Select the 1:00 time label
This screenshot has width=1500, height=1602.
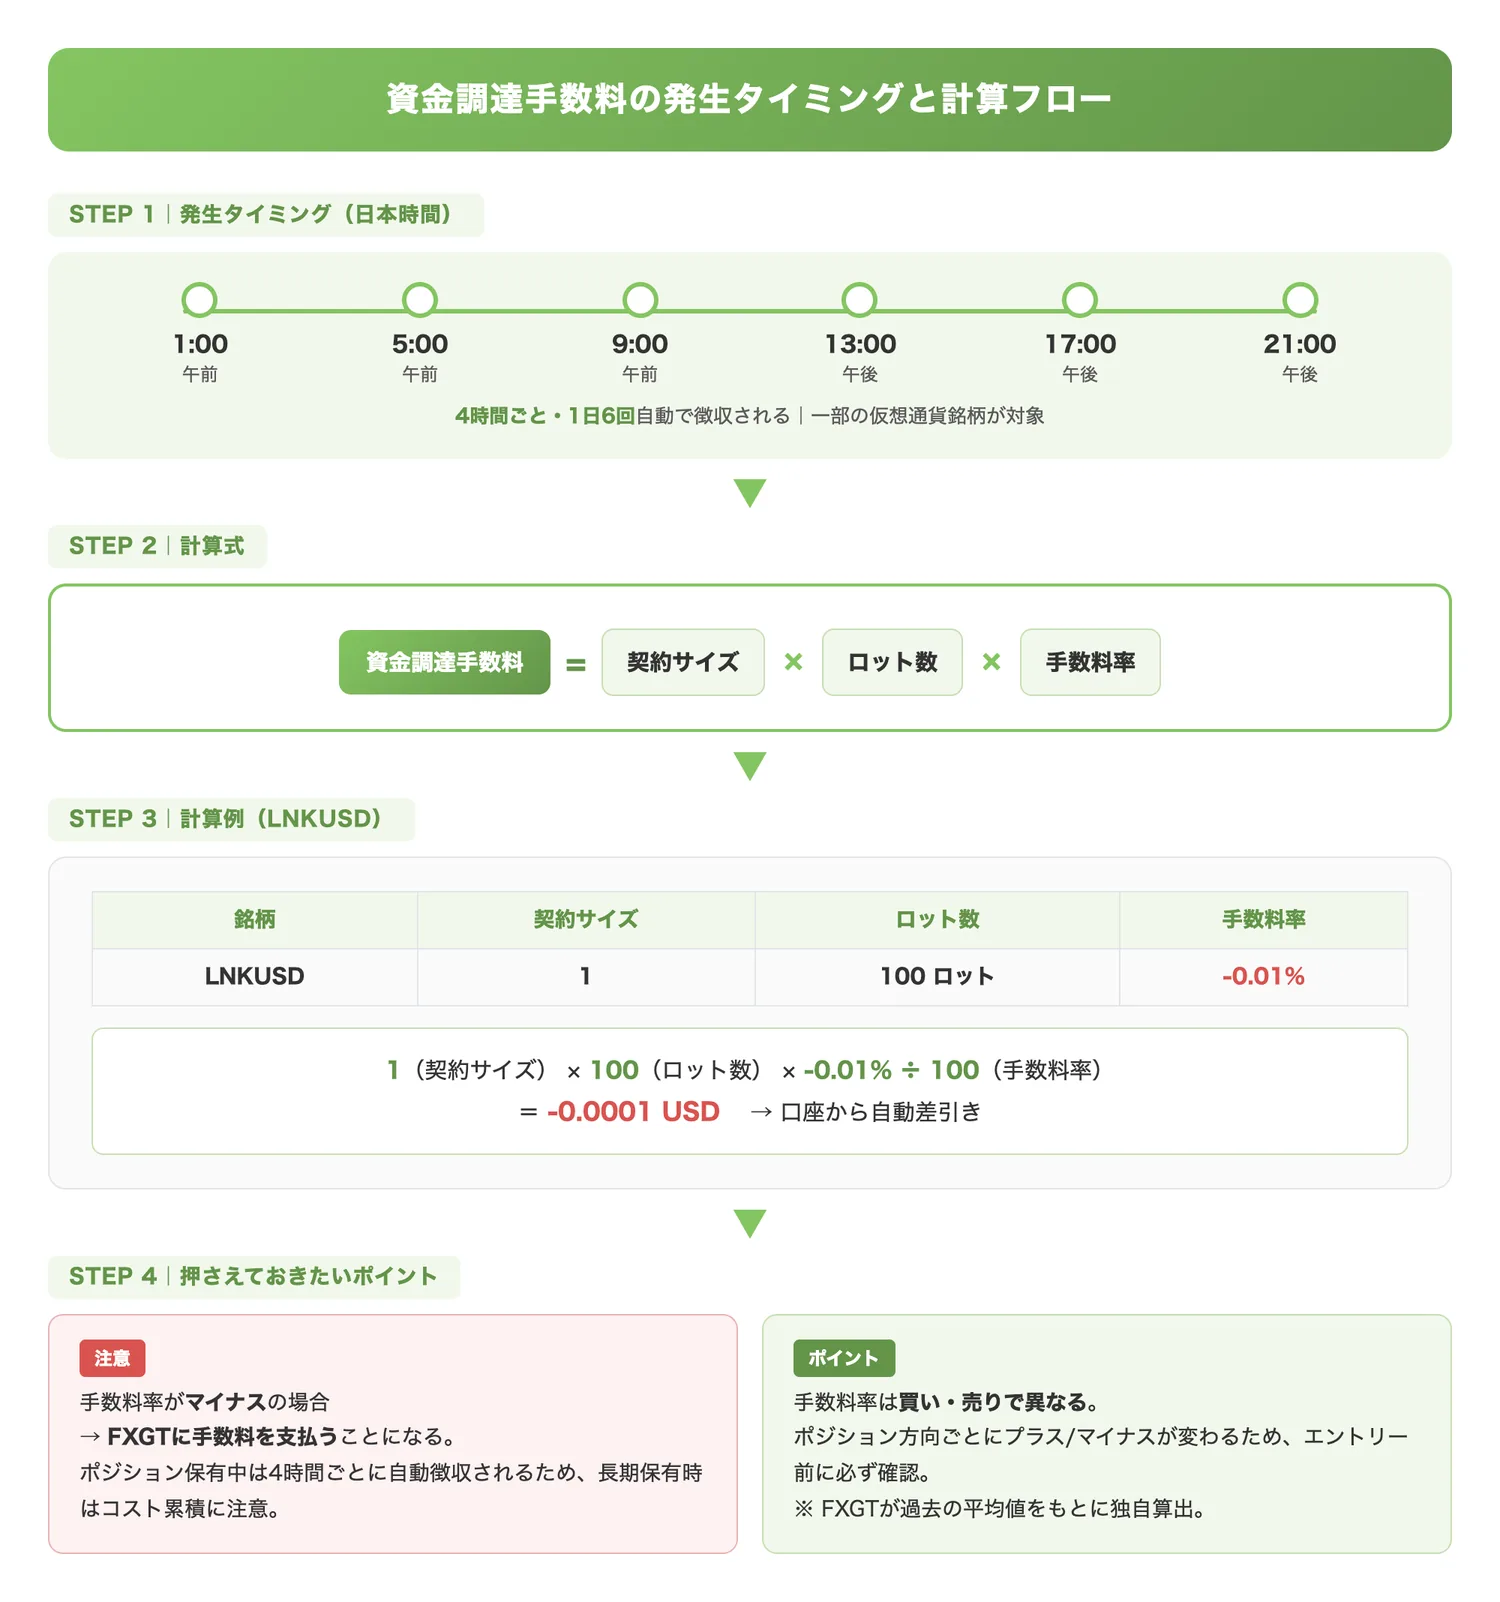(200, 344)
